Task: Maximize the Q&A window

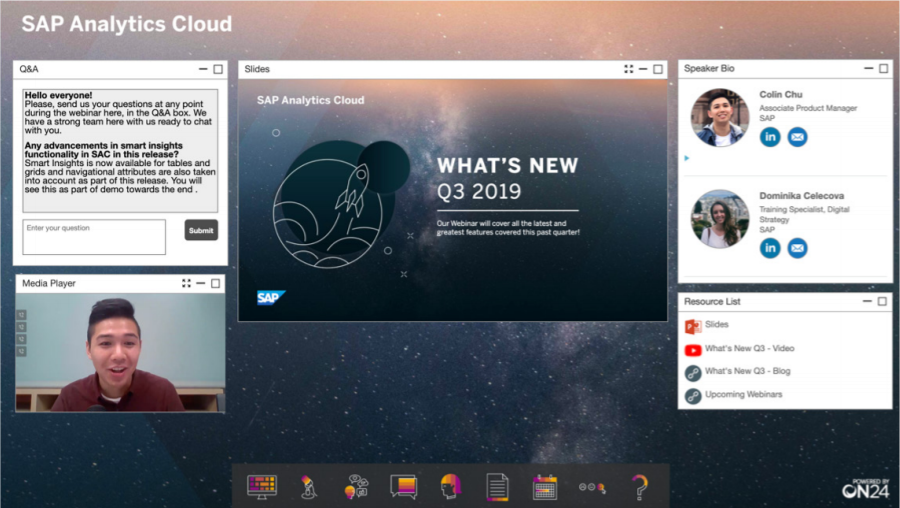Action: pyautogui.click(x=218, y=69)
